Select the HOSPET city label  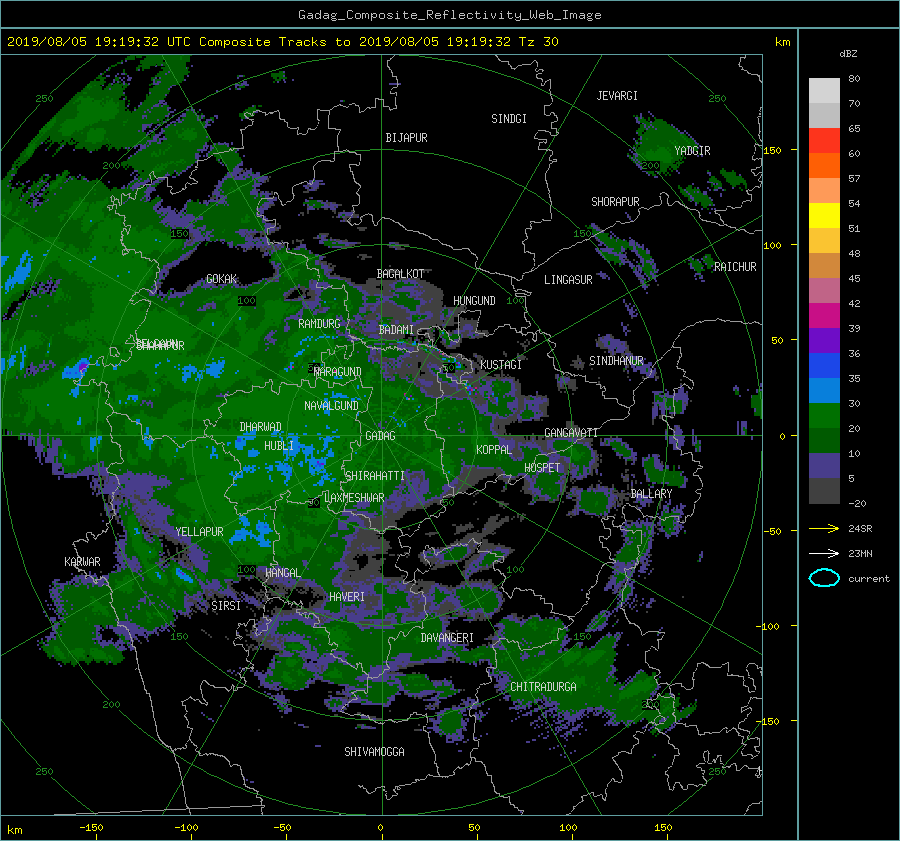542,468
